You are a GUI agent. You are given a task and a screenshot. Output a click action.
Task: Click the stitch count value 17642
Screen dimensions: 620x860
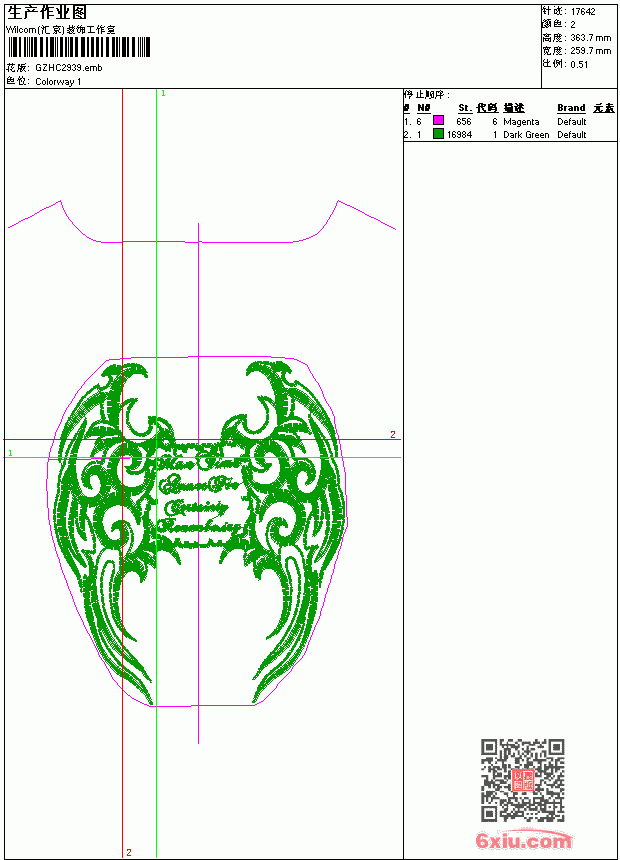[583, 12]
